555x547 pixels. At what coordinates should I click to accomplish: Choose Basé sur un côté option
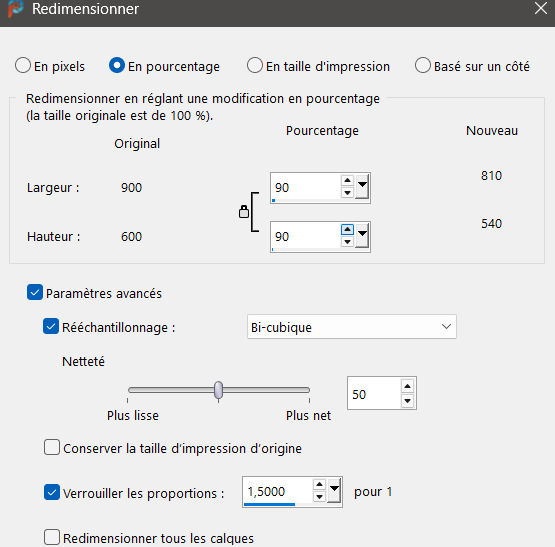point(423,66)
